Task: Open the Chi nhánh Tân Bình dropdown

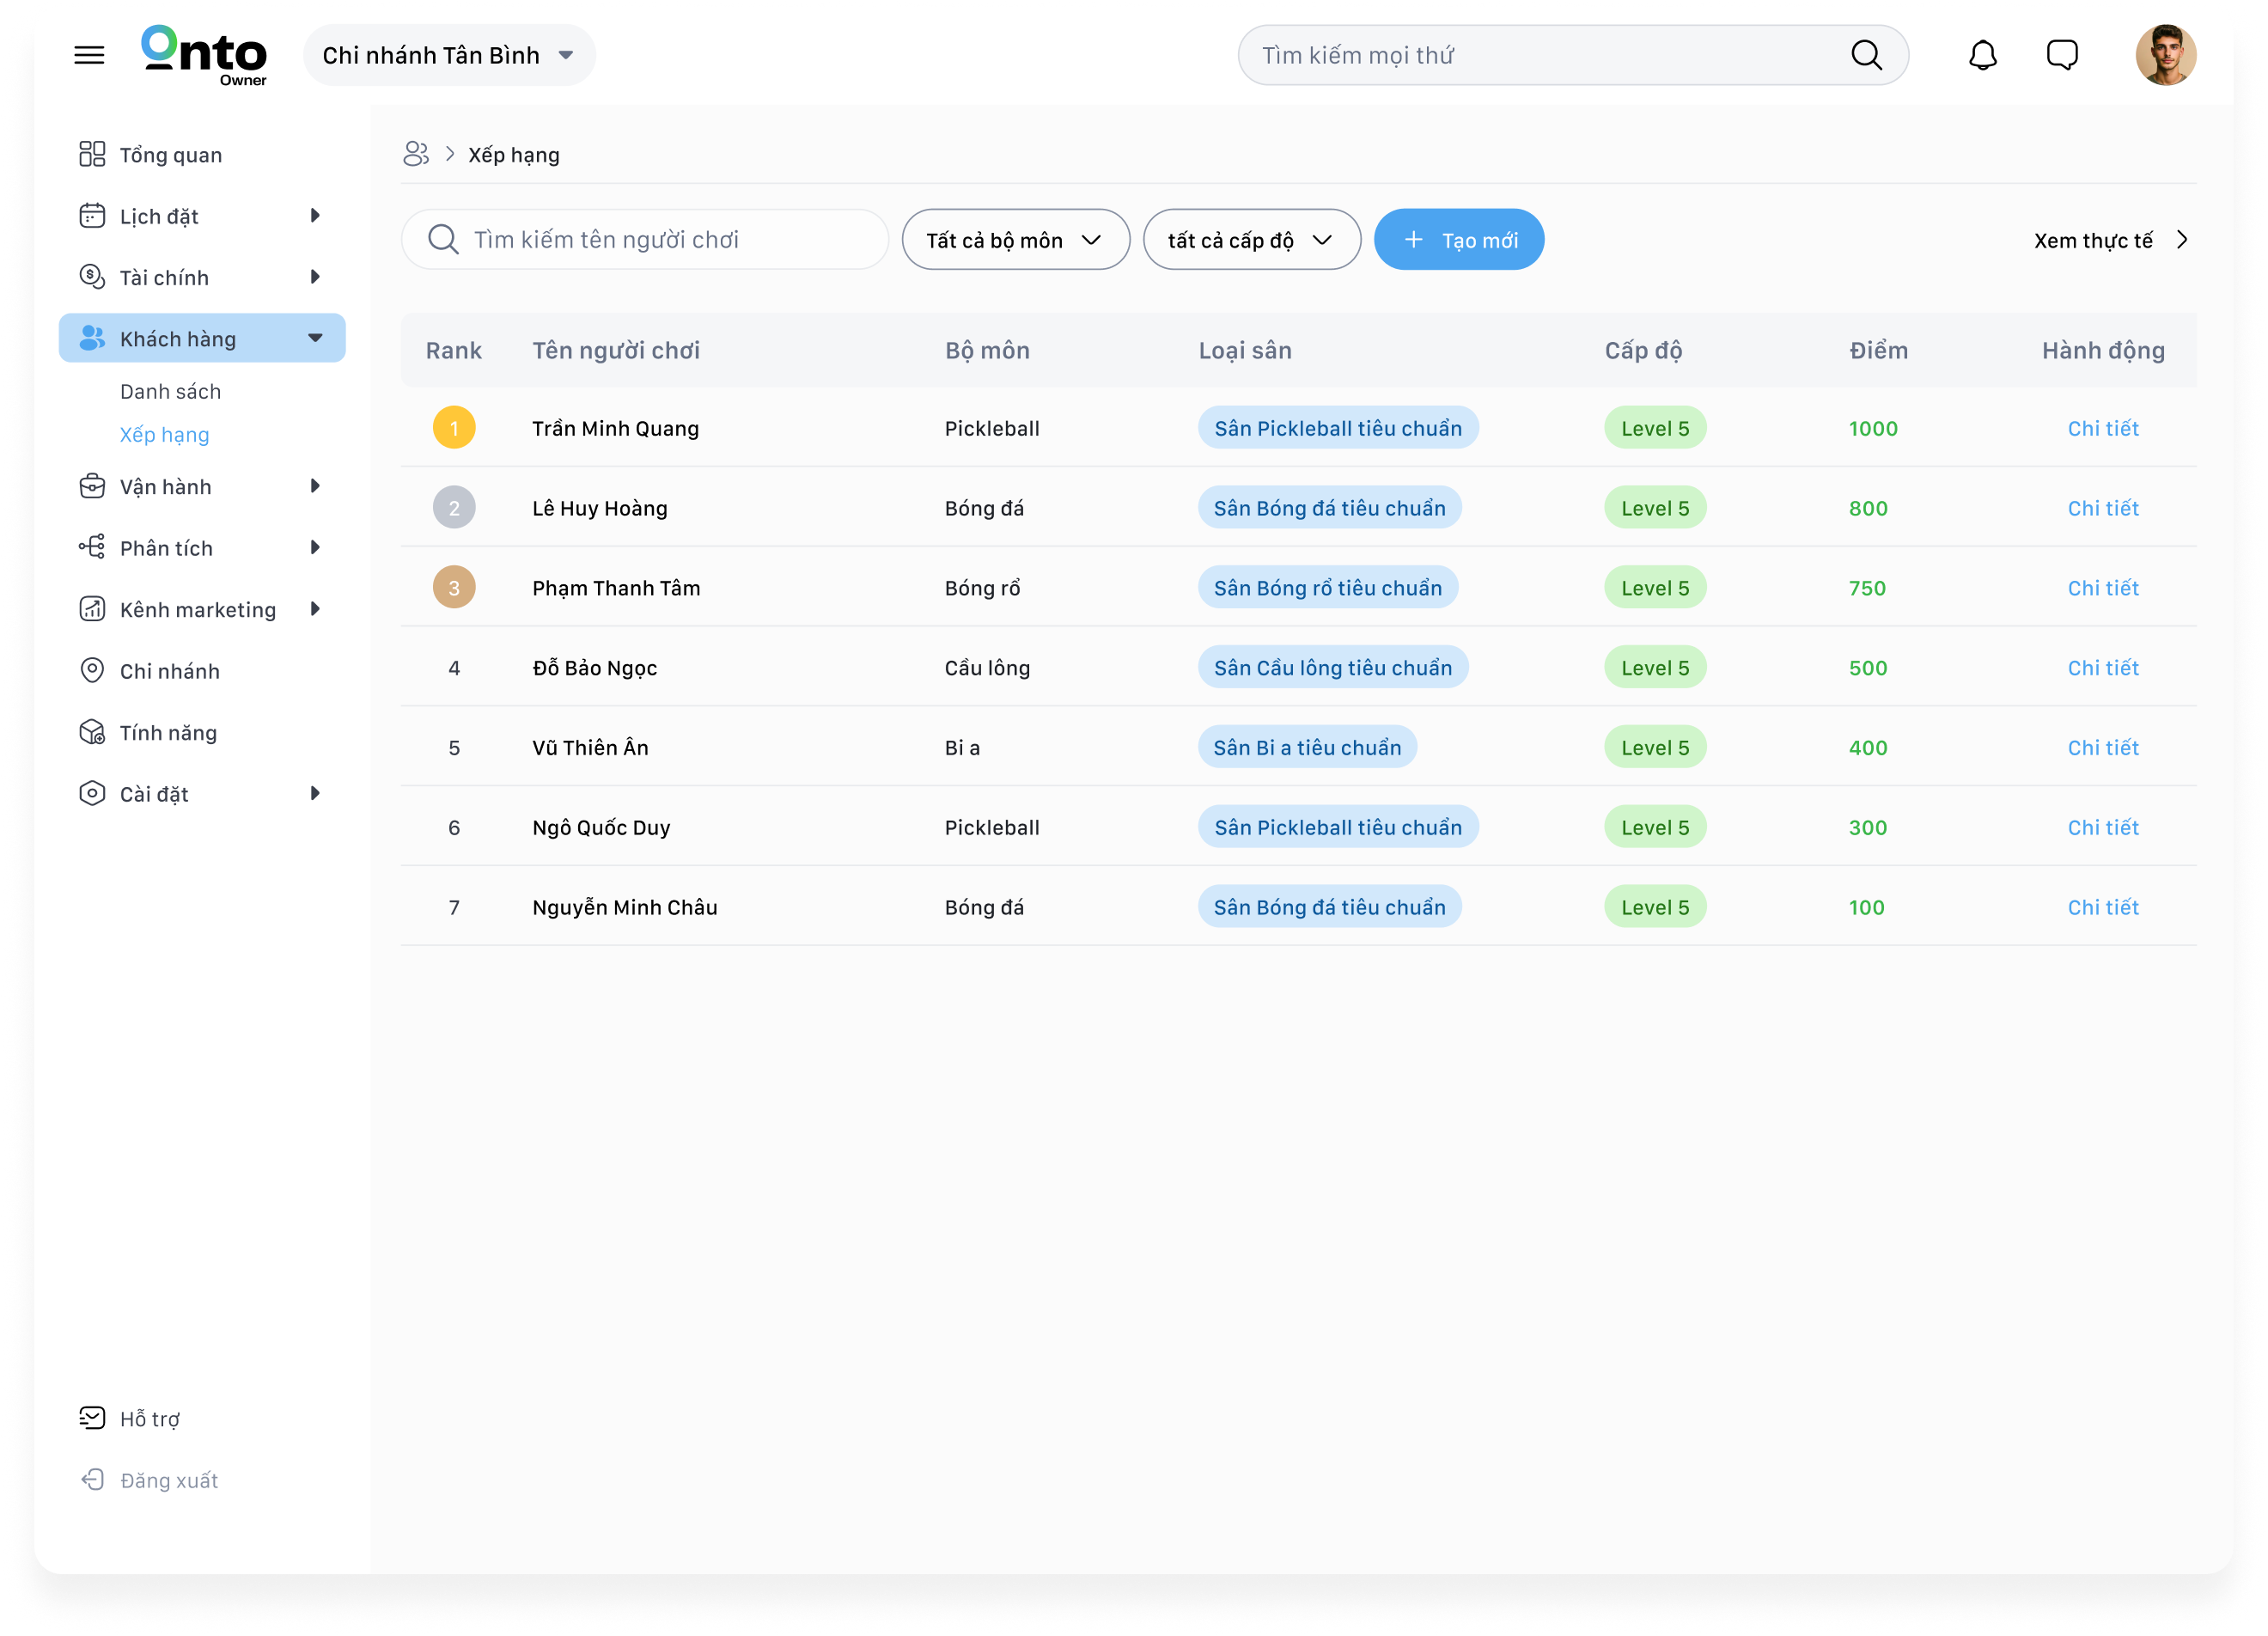Action: (x=449, y=55)
